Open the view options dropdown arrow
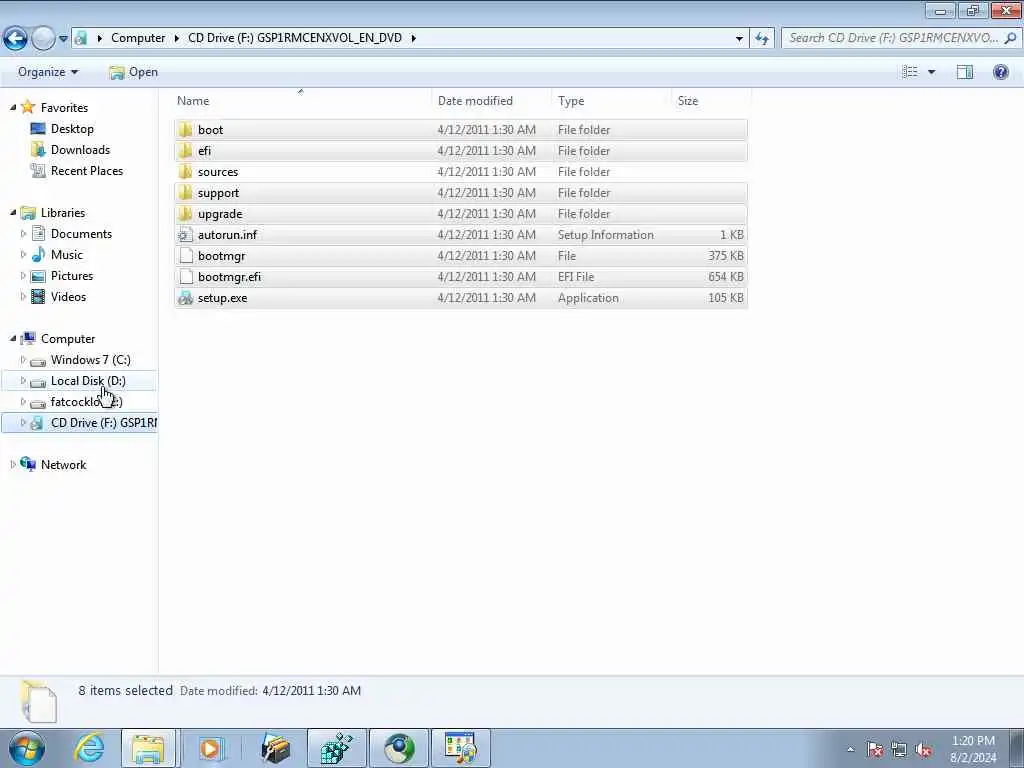 (931, 72)
